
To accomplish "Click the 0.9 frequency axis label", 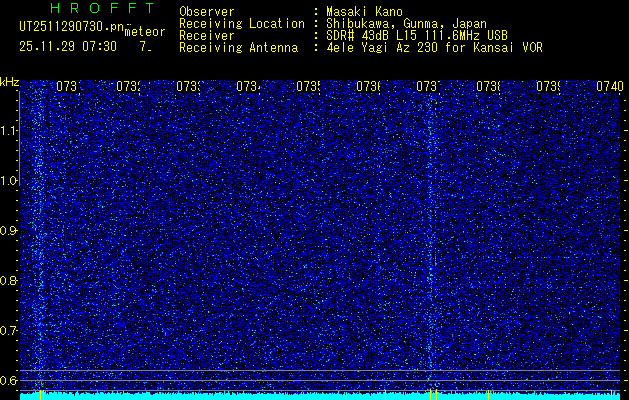I will tap(9, 230).
